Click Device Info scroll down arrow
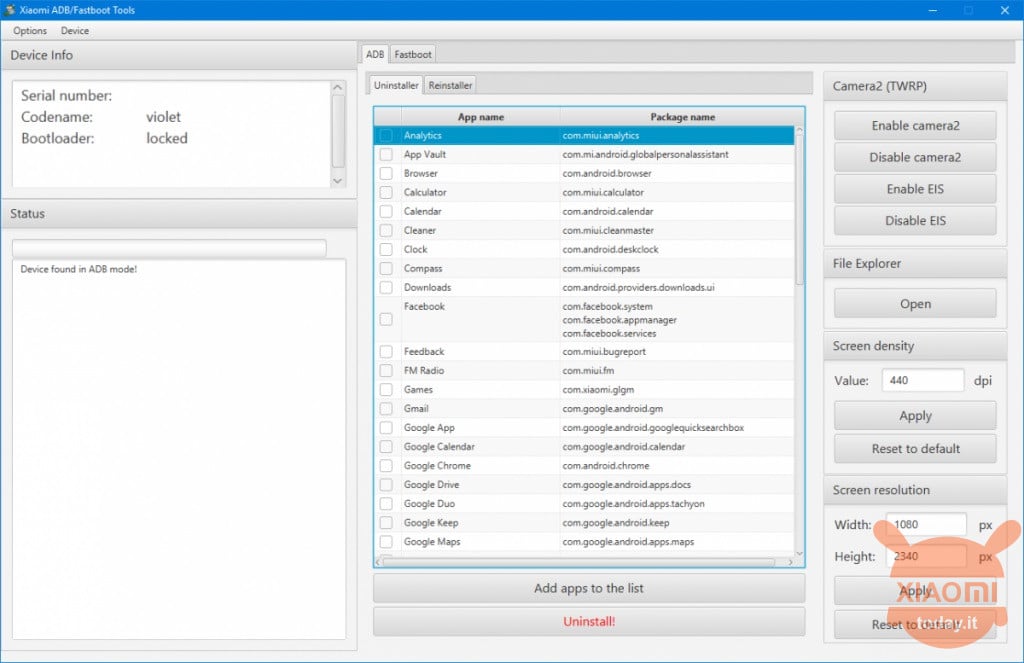The width and height of the screenshot is (1024, 663). (x=338, y=181)
